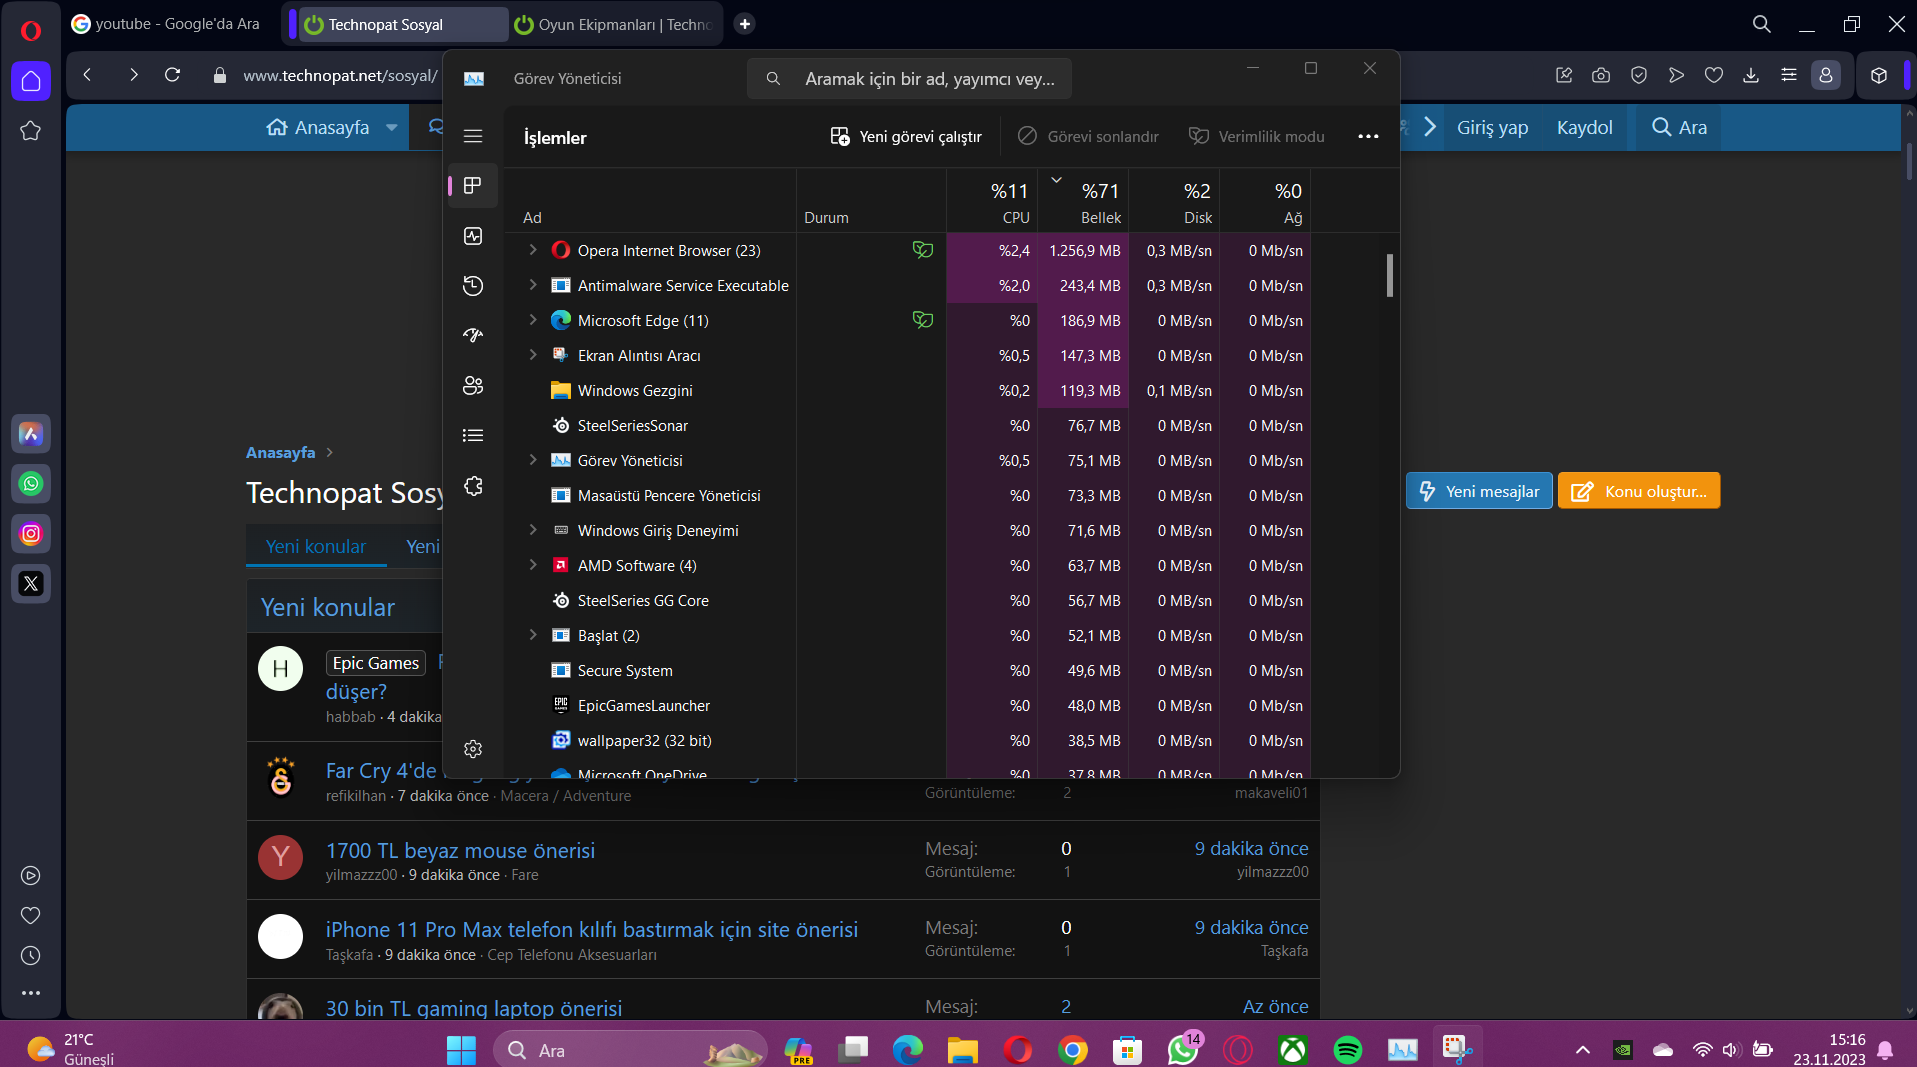
Task: Open Task Manager settings gear
Action: click(x=473, y=749)
